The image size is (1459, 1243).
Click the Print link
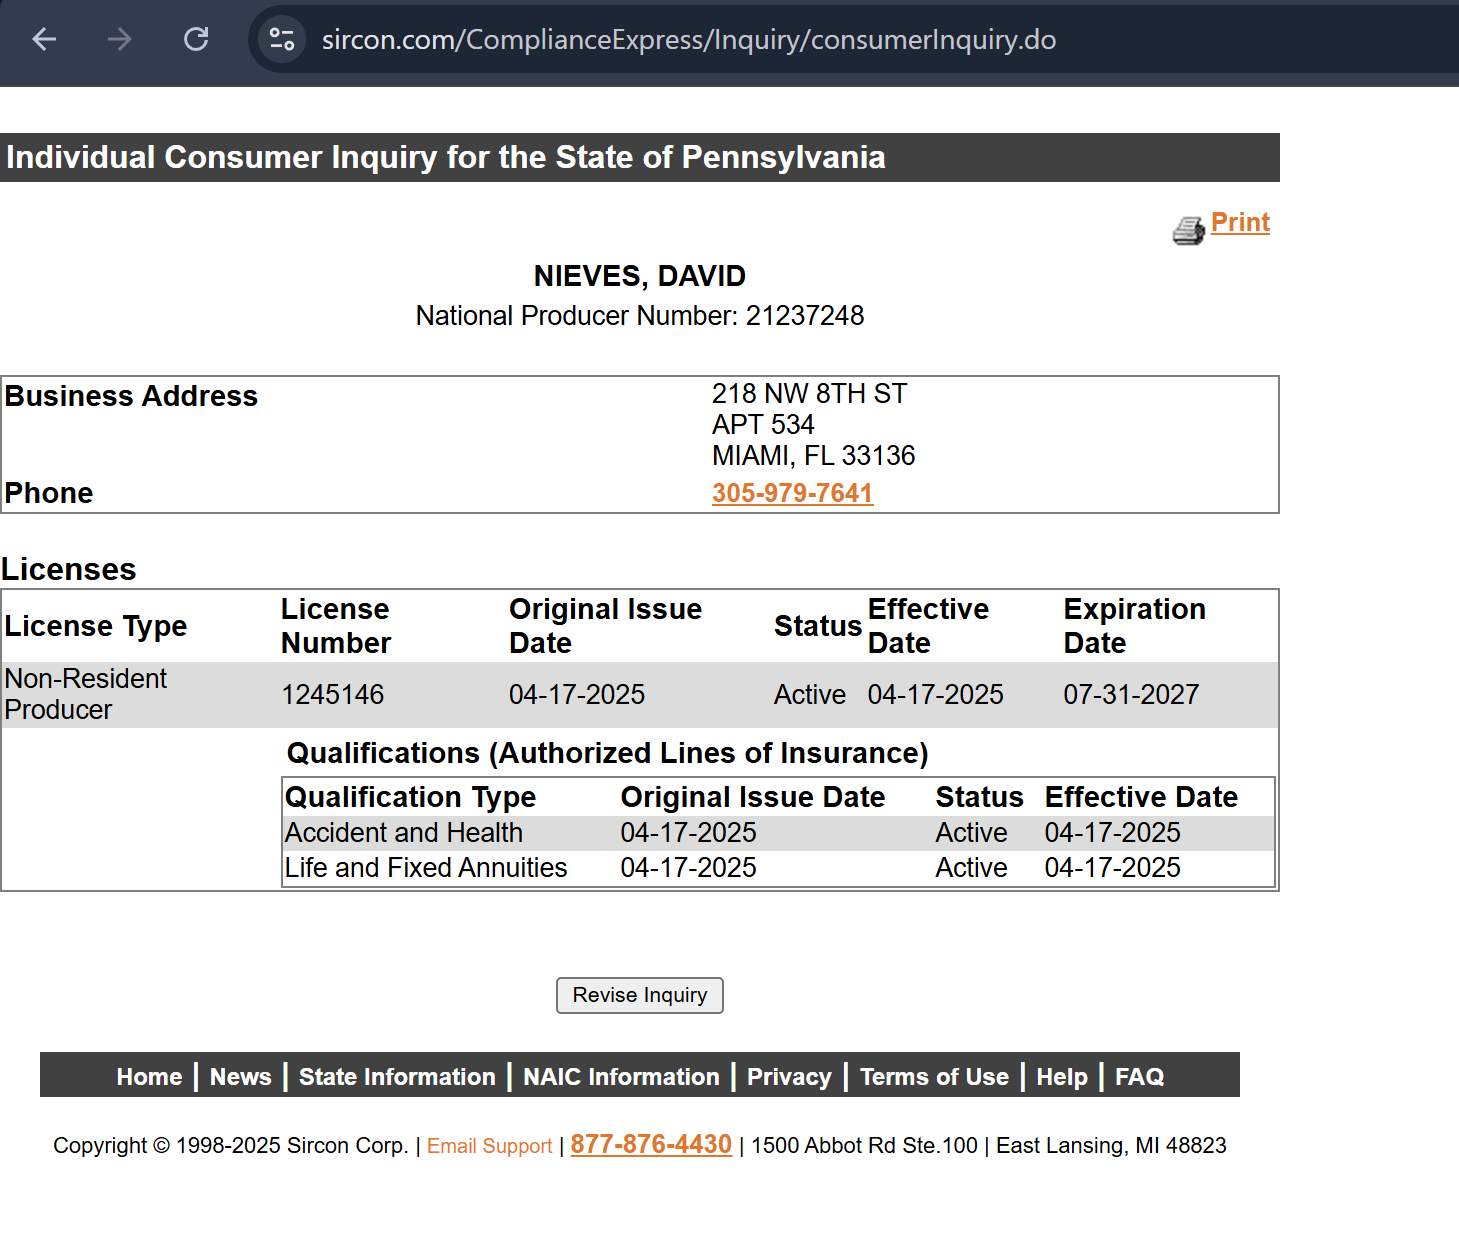[x=1240, y=222]
